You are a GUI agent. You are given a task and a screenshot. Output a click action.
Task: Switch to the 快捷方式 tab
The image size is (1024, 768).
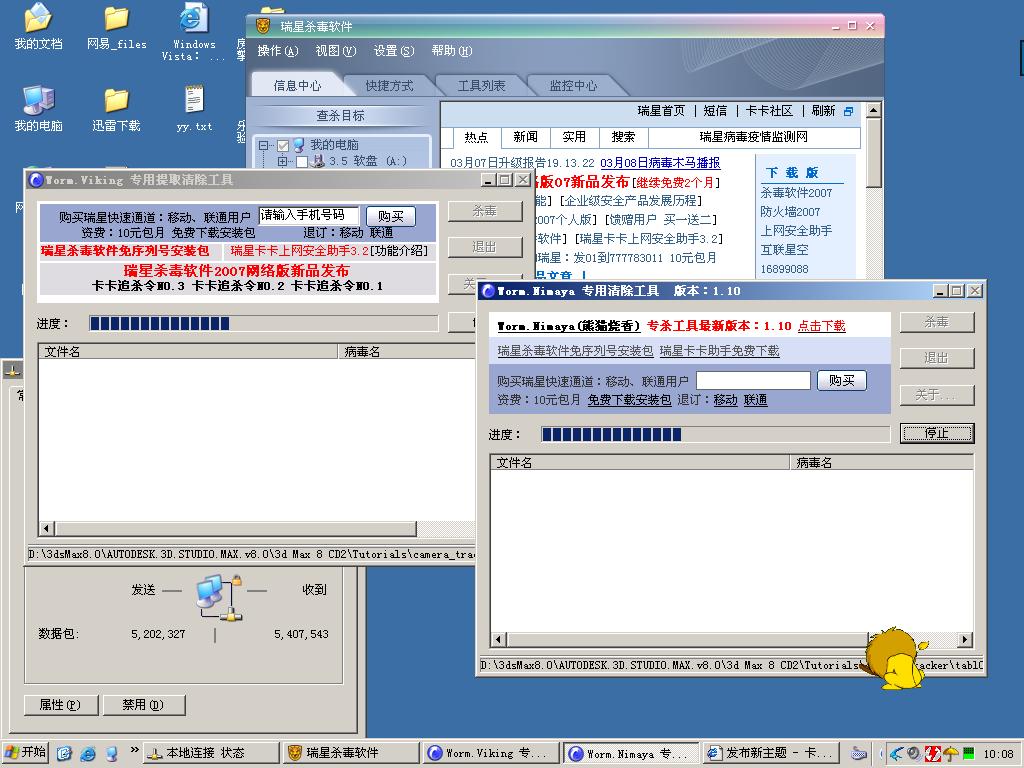389,86
